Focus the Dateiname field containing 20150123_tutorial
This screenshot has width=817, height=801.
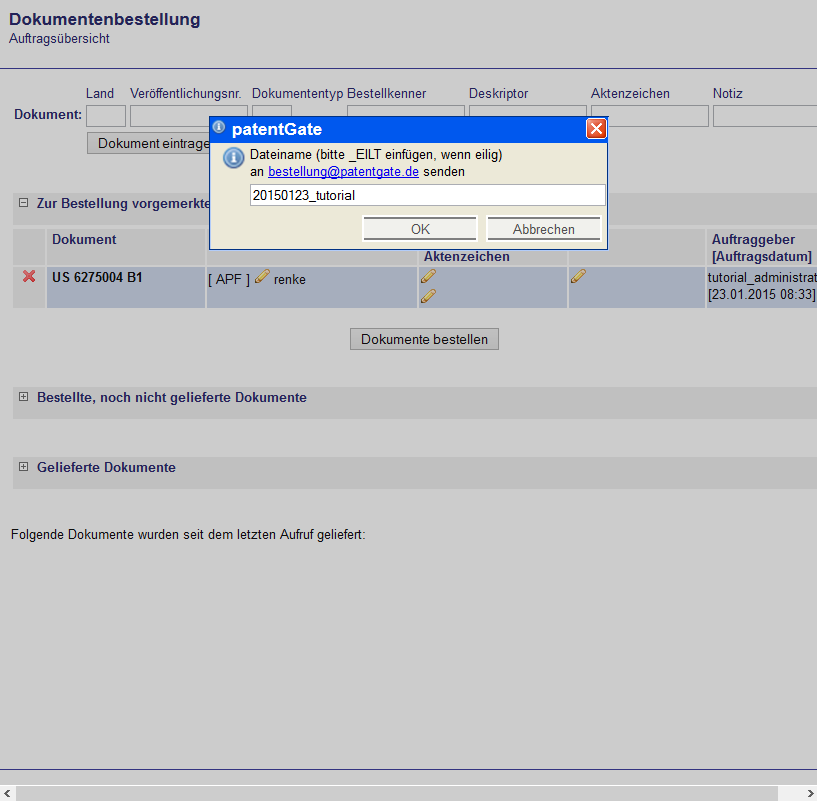pyautogui.click(x=427, y=195)
